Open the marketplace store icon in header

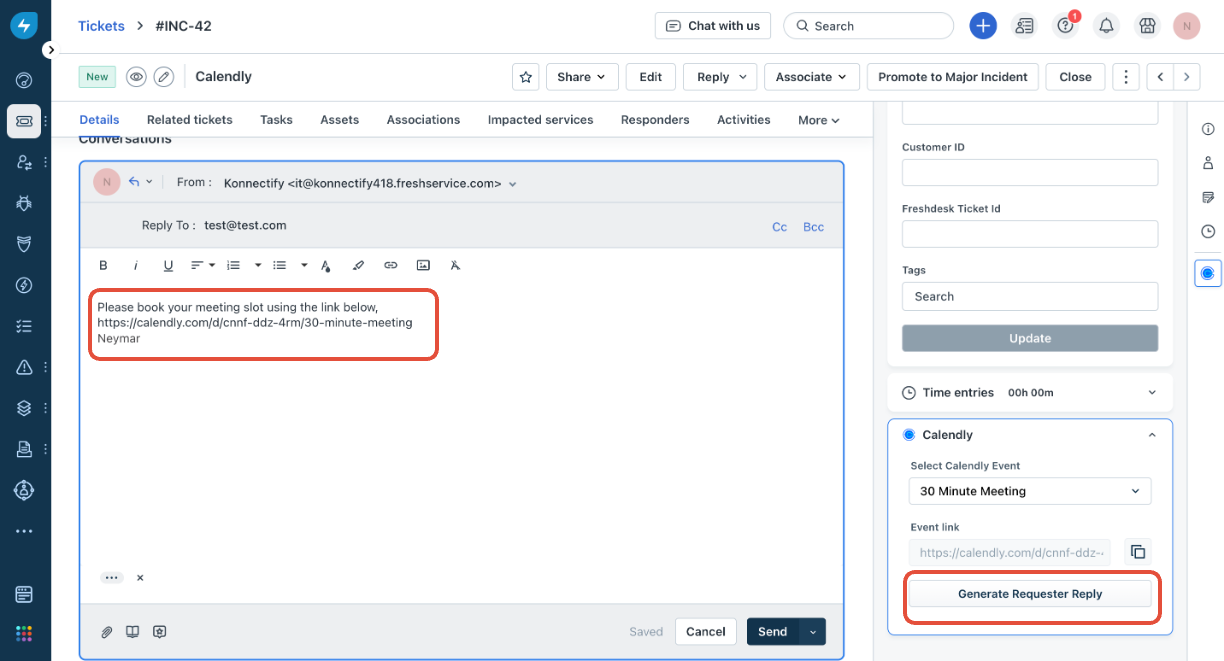coord(1147,26)
